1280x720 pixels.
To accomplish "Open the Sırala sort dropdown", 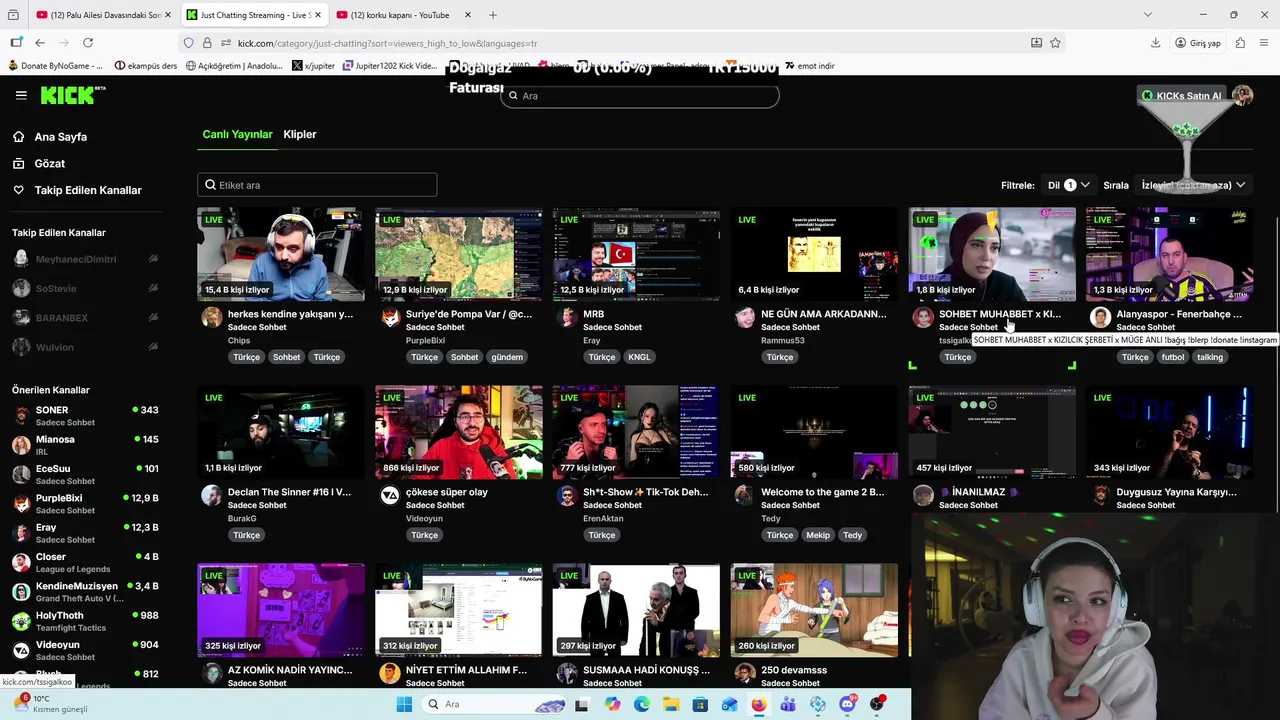I will coord(1194,185).
